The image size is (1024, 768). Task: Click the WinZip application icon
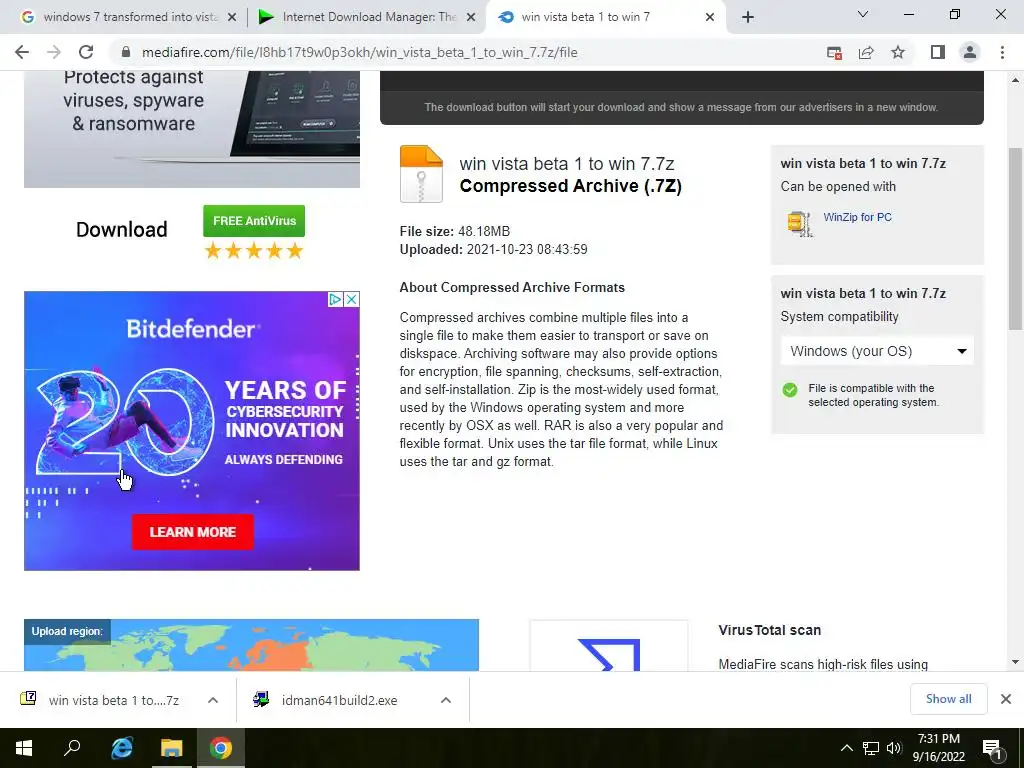[800, 223]
